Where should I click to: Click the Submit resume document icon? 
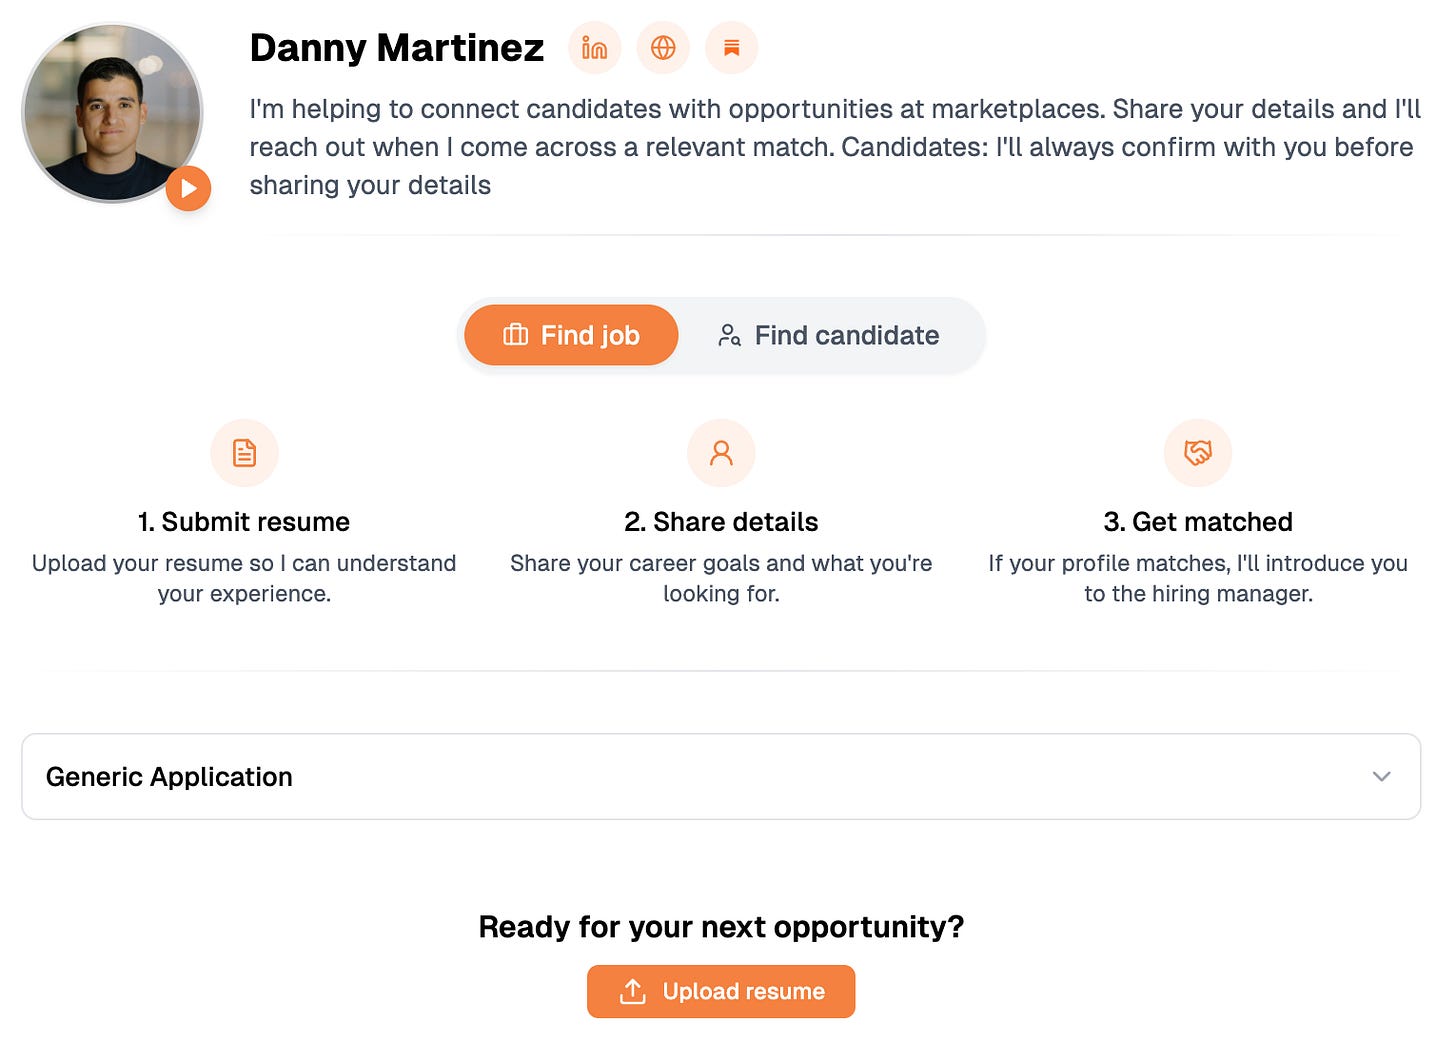pyautogui.click(x=244, y=453)
